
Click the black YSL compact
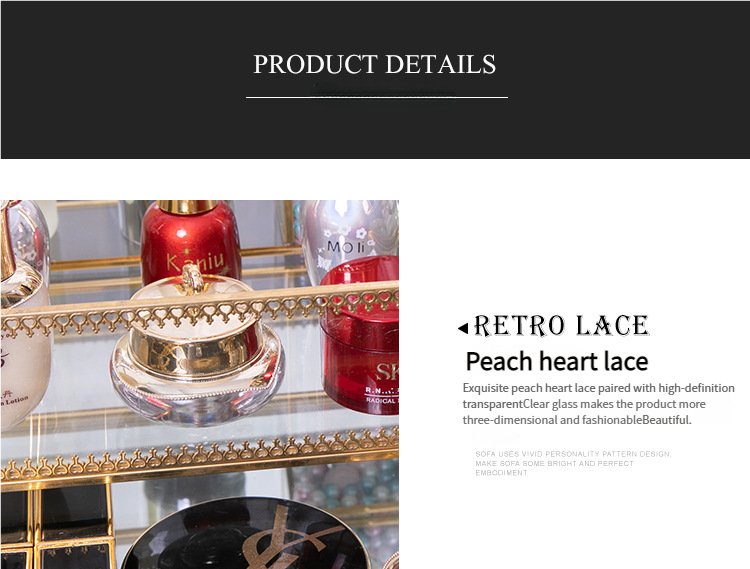(x=244, y=533)
